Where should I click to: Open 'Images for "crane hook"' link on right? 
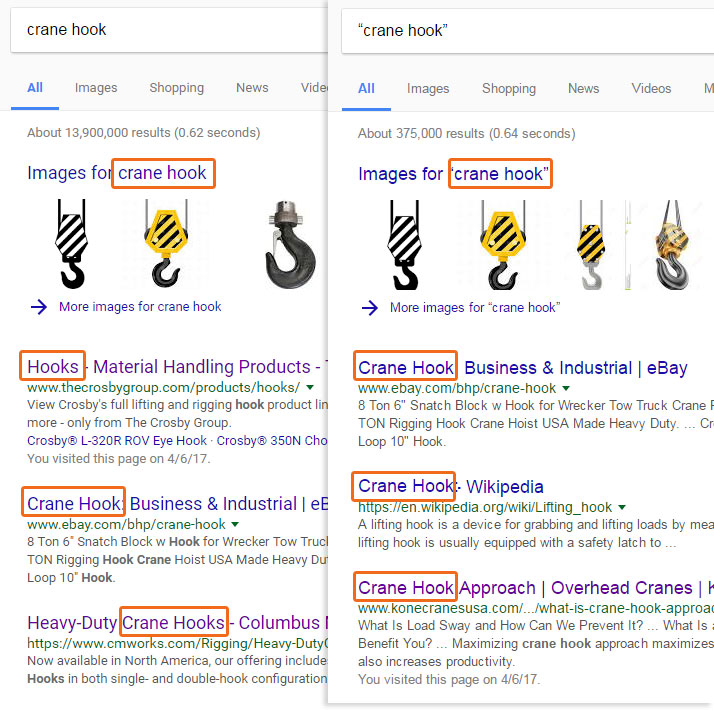click(454, 174)
